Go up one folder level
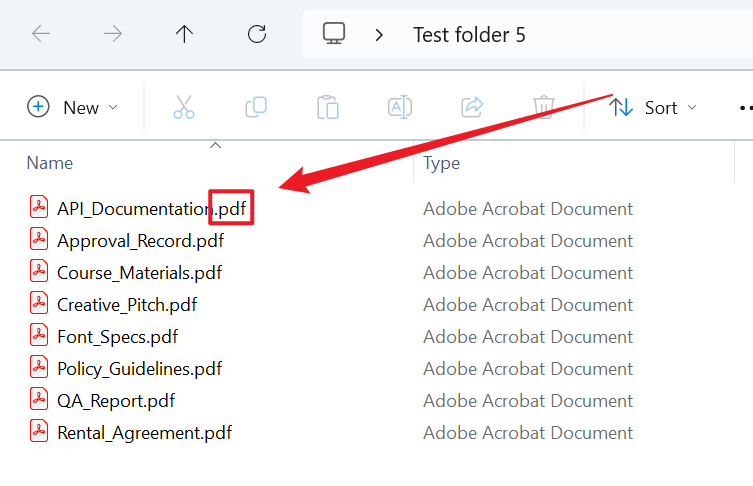This screenshot has width=753, height=486. point(184,34)
